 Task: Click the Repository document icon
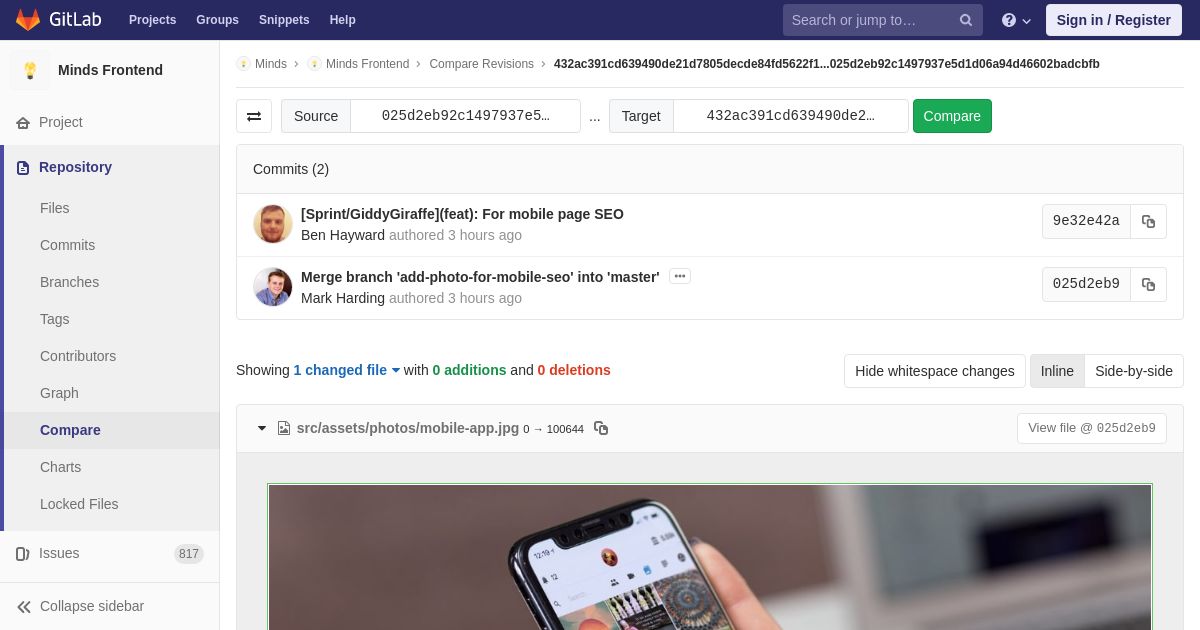click(23, 168)
